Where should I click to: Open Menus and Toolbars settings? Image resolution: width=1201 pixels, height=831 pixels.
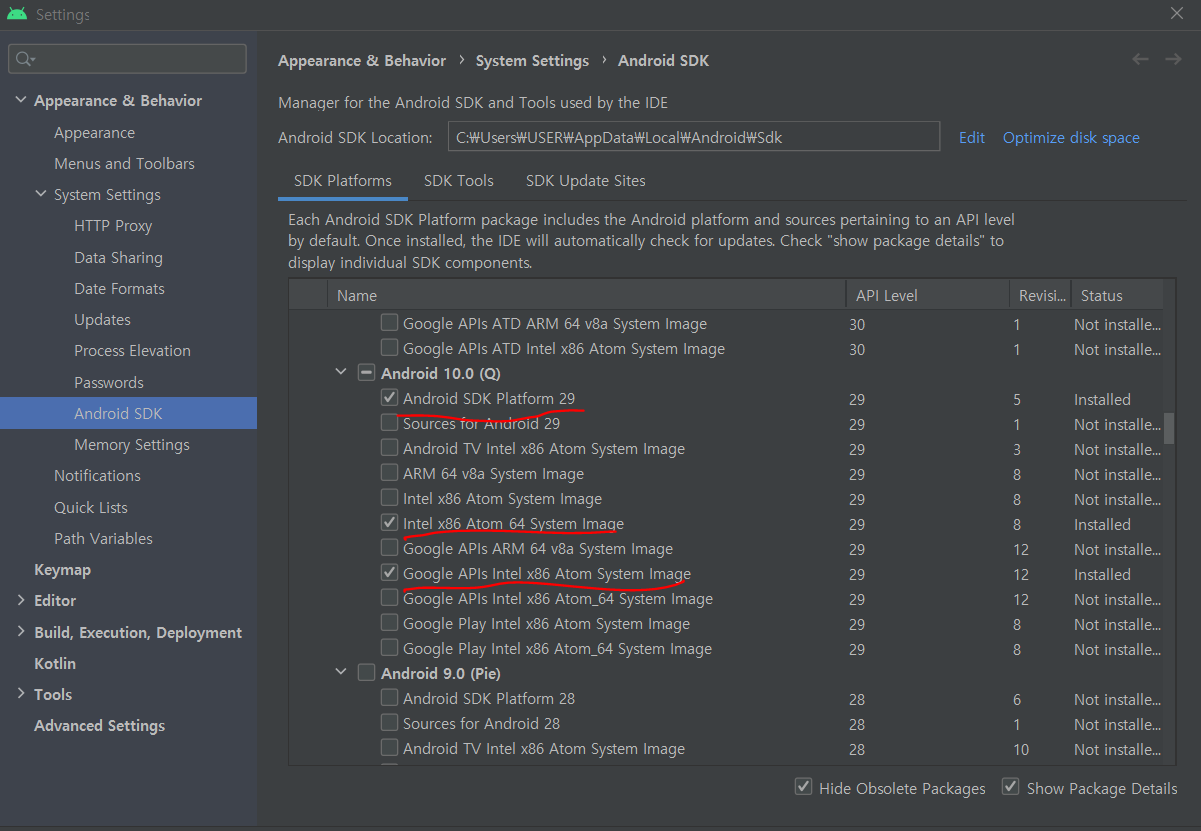[124, 164]
